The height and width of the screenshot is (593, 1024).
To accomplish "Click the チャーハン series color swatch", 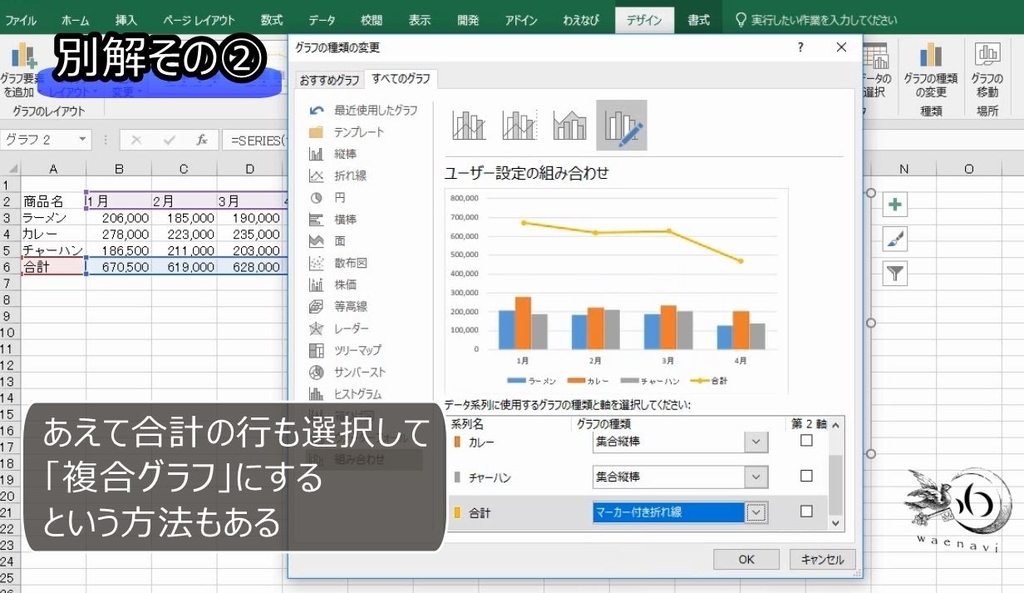I will click(457, 477).
